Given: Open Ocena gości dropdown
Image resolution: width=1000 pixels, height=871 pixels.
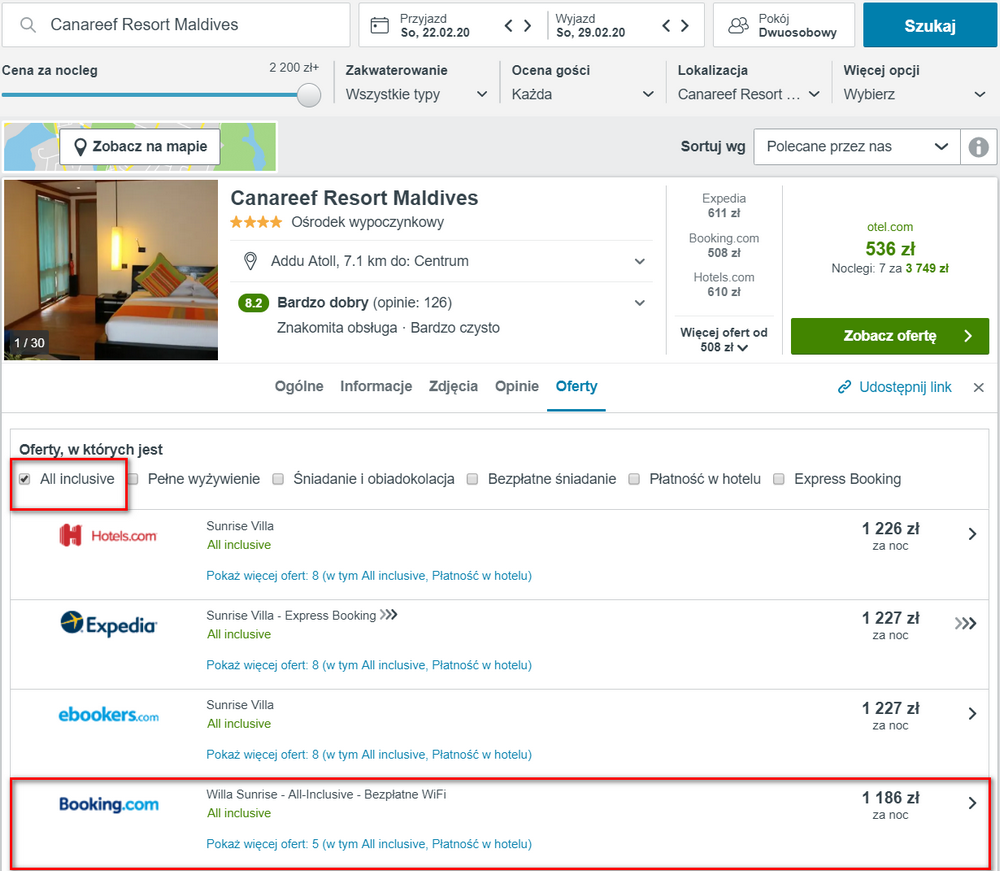Looking at the screenshot, I should coord(582,94).
